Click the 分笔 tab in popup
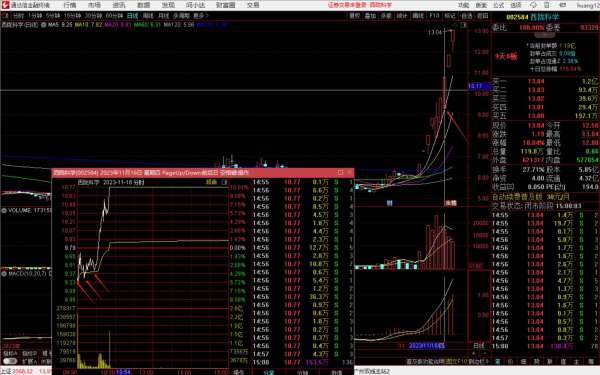Image resolution: width=600 pixels, height=375 pixels. [x=269, y=372]
